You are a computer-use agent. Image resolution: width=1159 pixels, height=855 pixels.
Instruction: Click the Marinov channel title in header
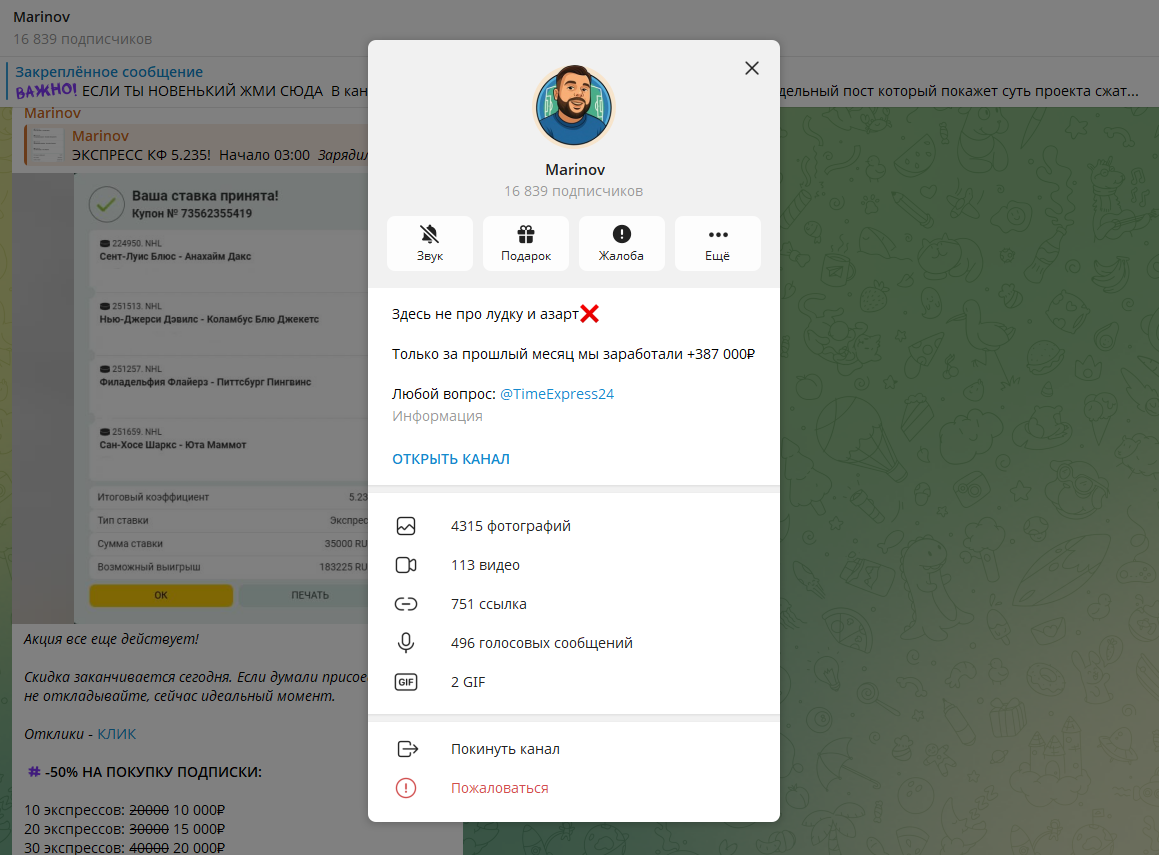[41, 16]
